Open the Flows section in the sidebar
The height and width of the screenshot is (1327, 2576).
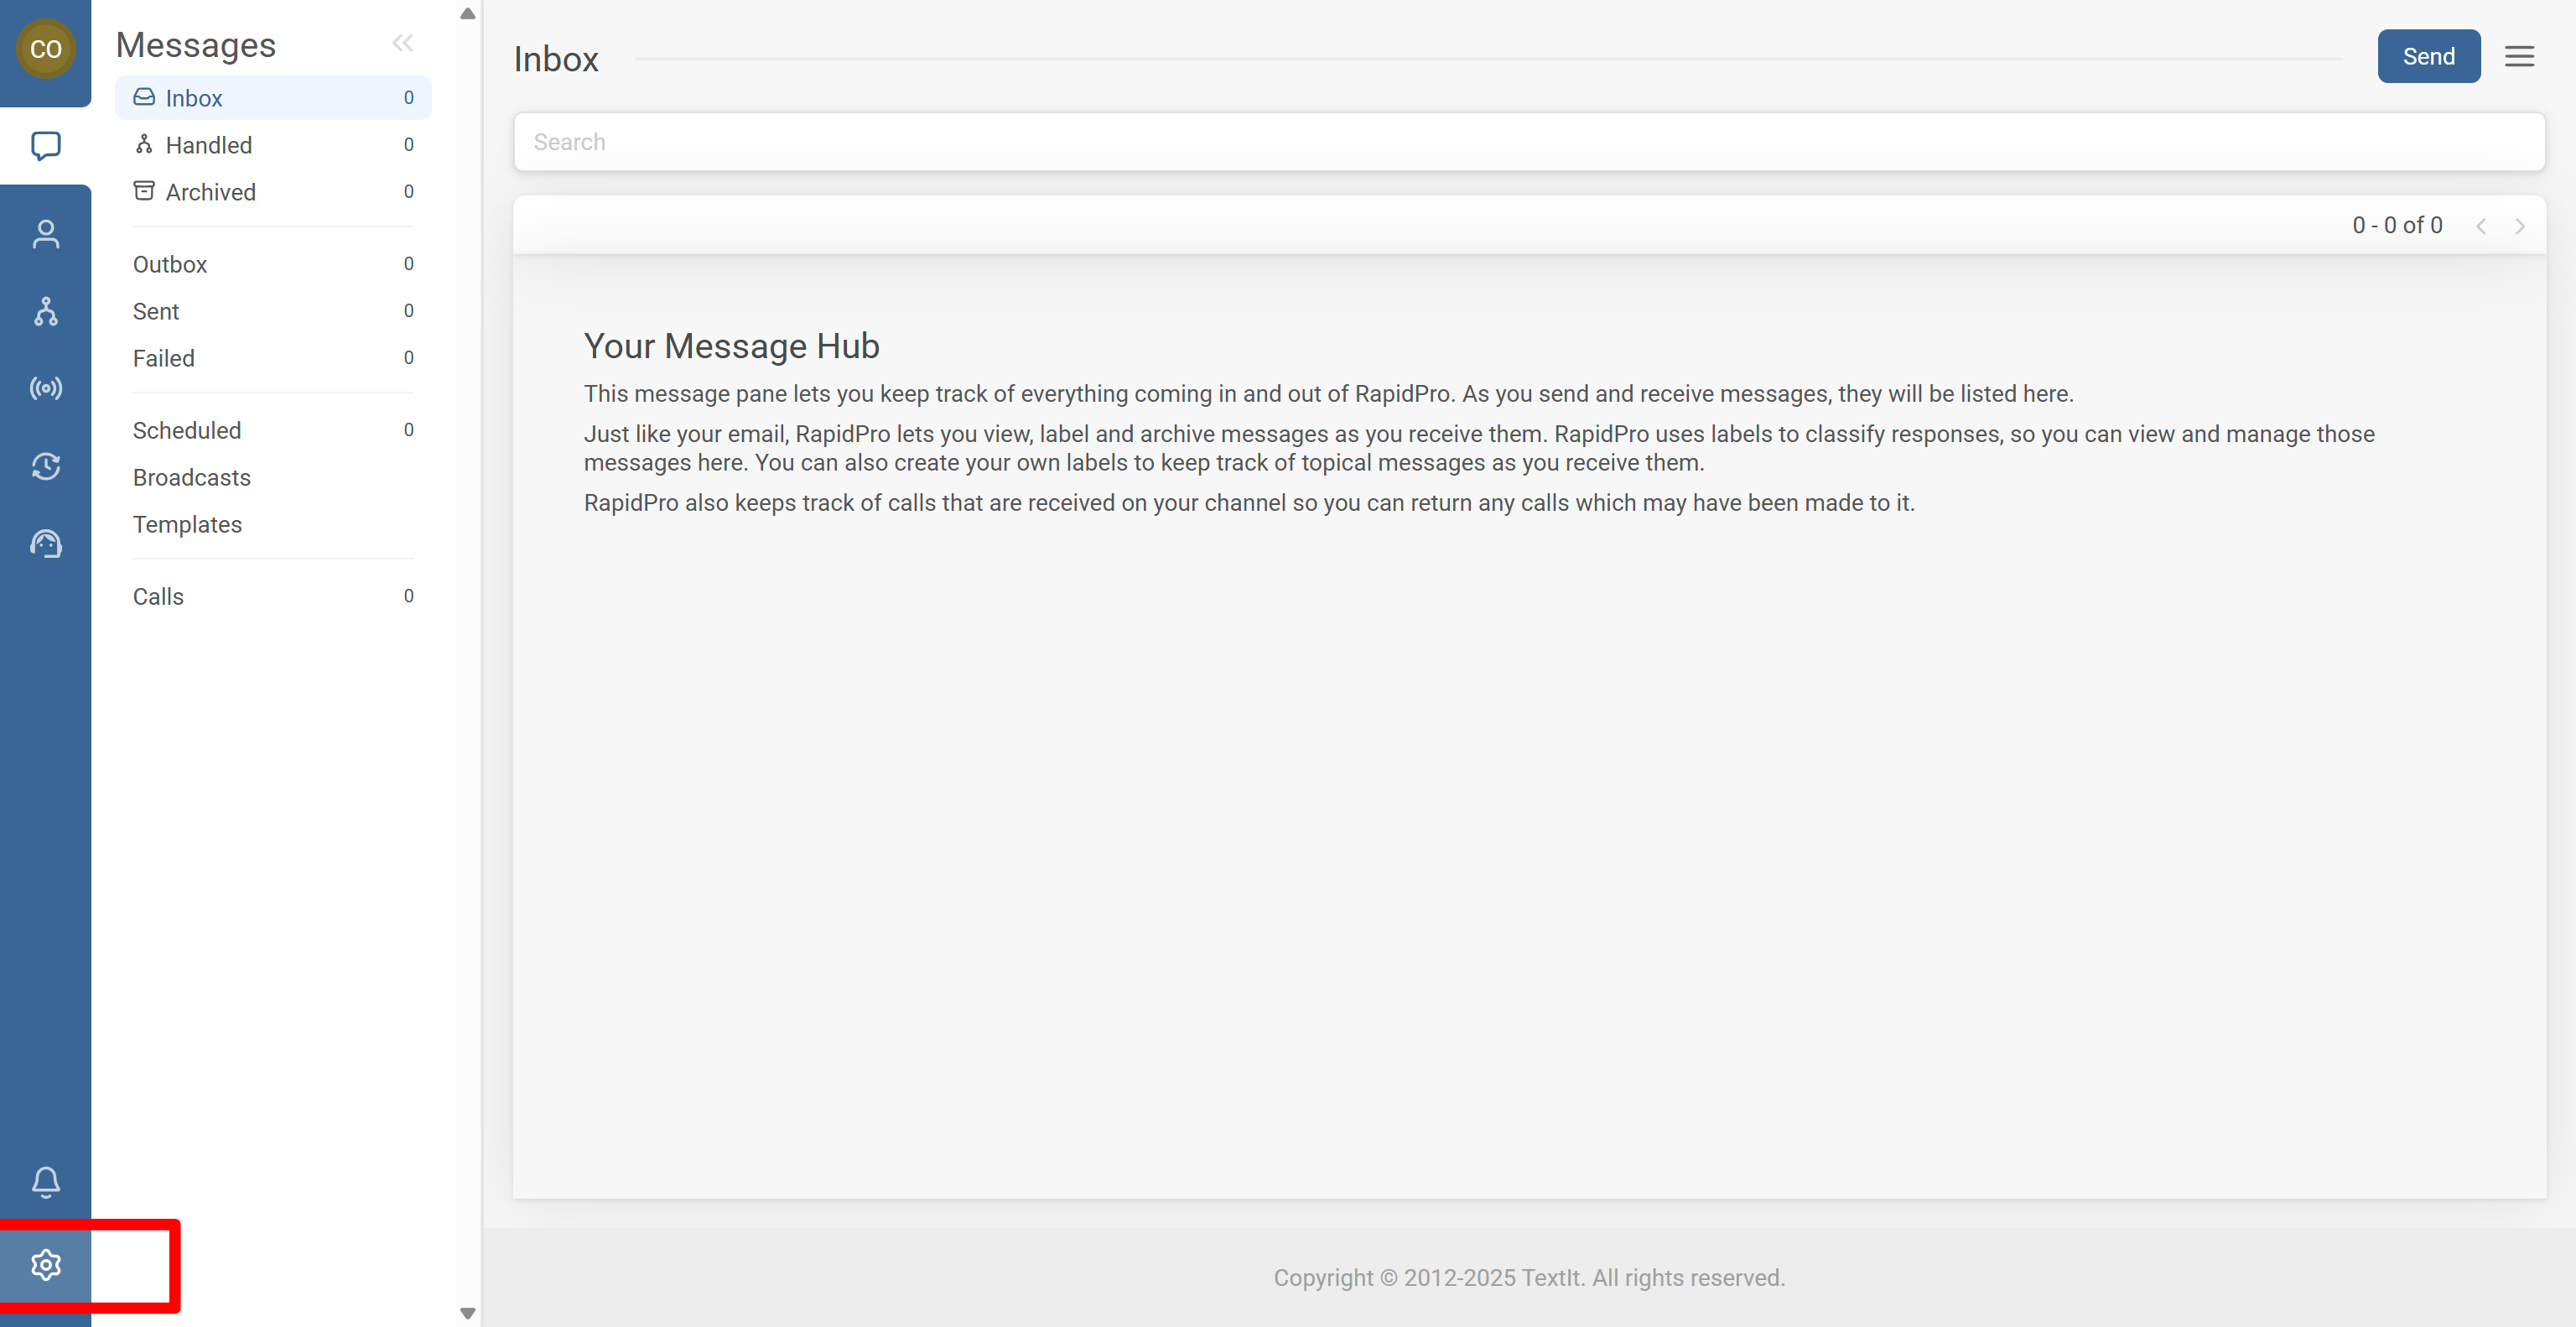point(45,311)
